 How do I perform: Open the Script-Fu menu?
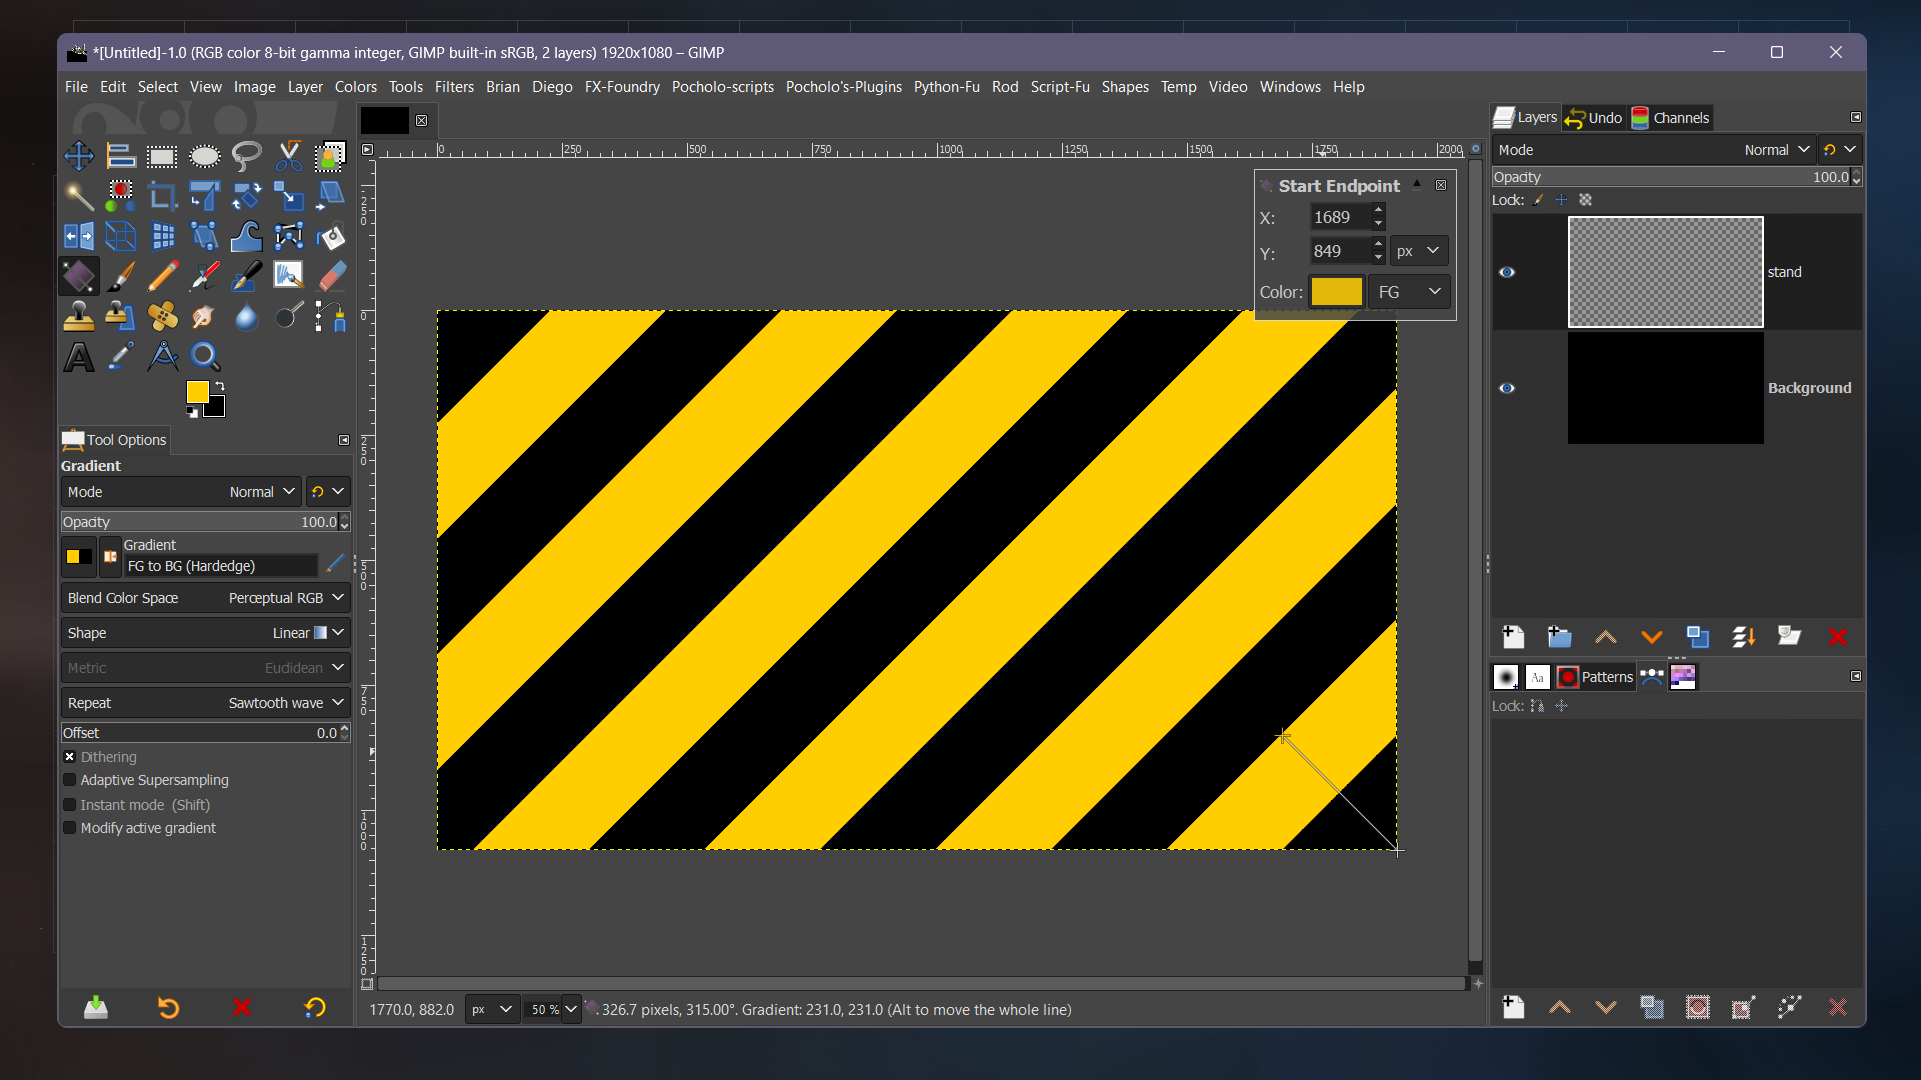(1059, 87)
